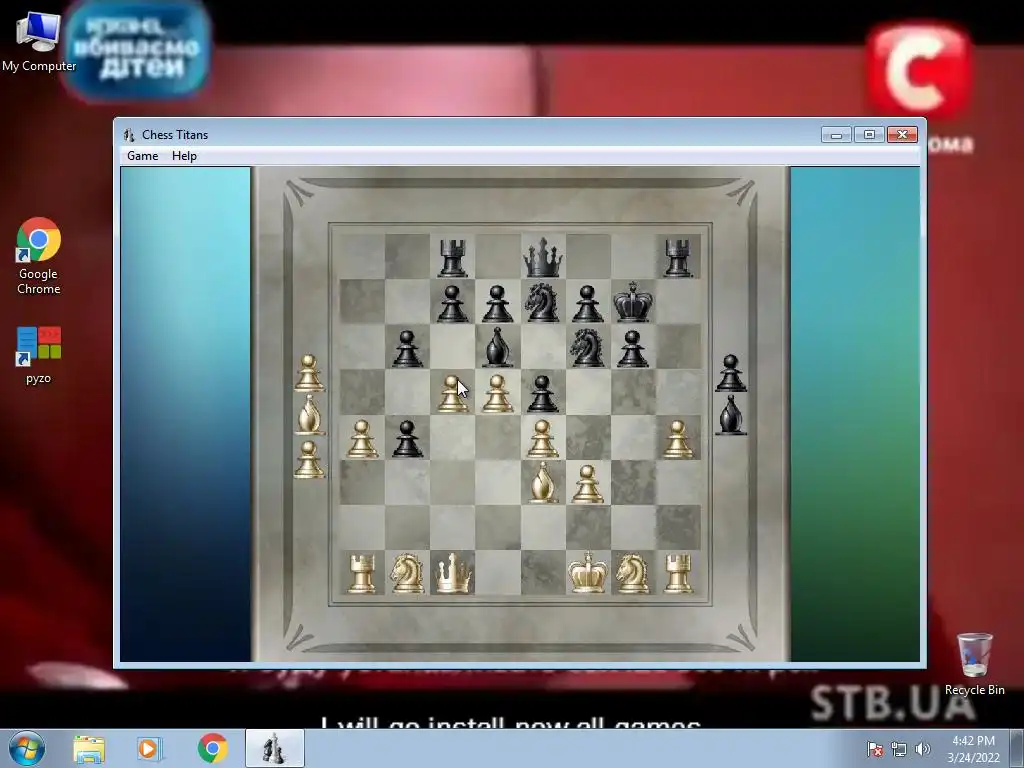The image size is (1024, 768).
Task: Open the Action Center flag in the tray
Action: click(875, 749)
